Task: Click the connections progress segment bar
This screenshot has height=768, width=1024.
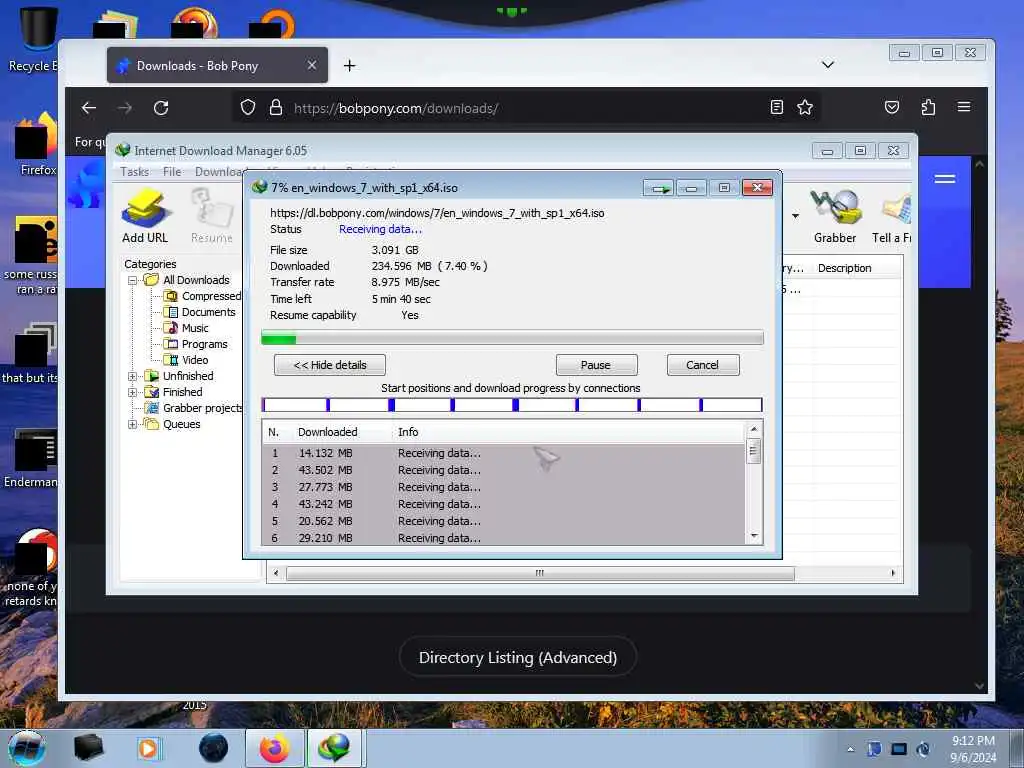Action: click(x=512, y=405)
